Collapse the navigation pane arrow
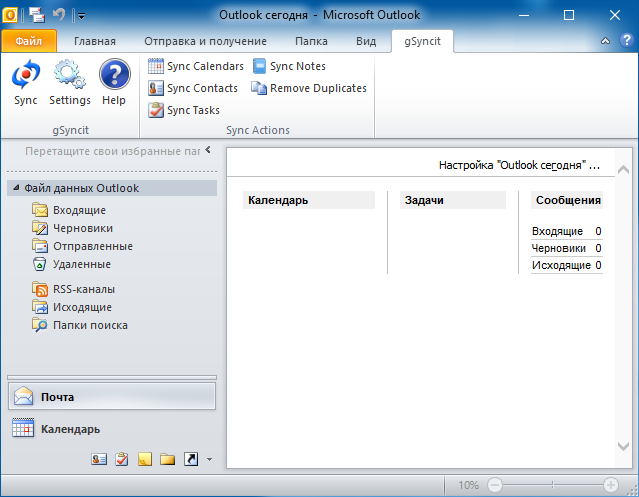Viewport: 639px width, 497px height. [208, 150]
